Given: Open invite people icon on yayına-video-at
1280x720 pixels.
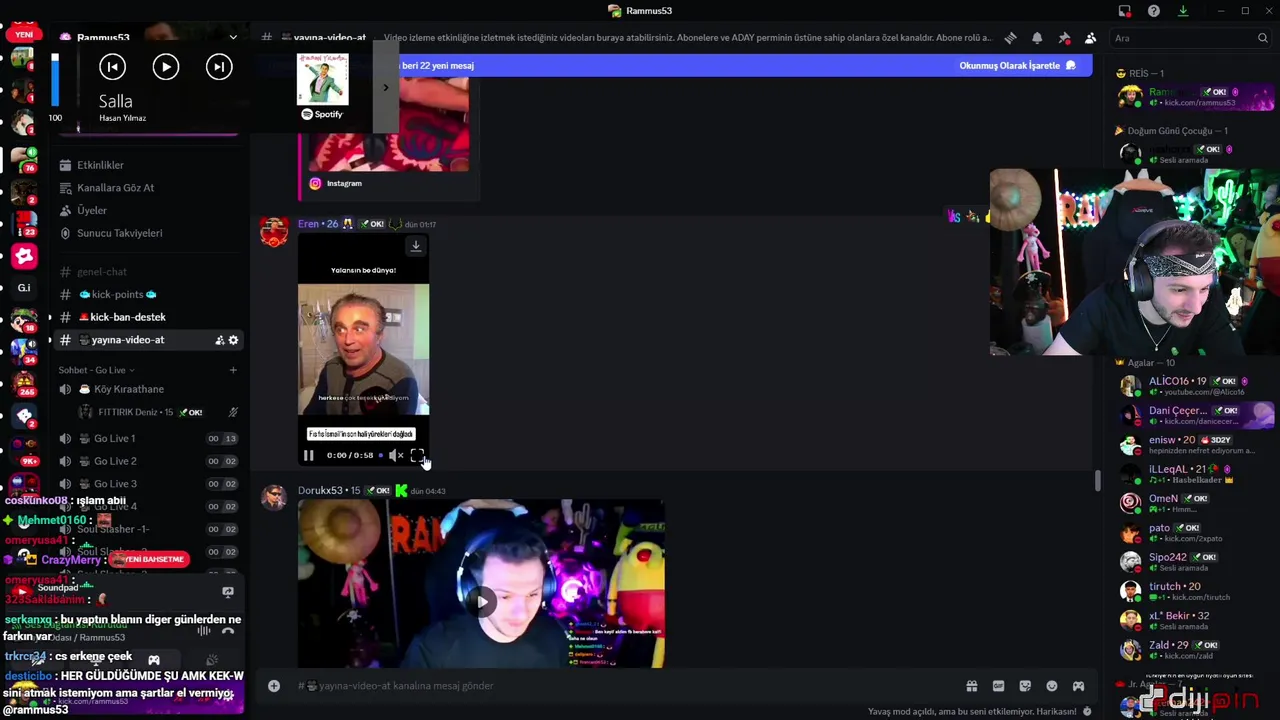Looking at the screenshot, I should [x=219, y=340].
